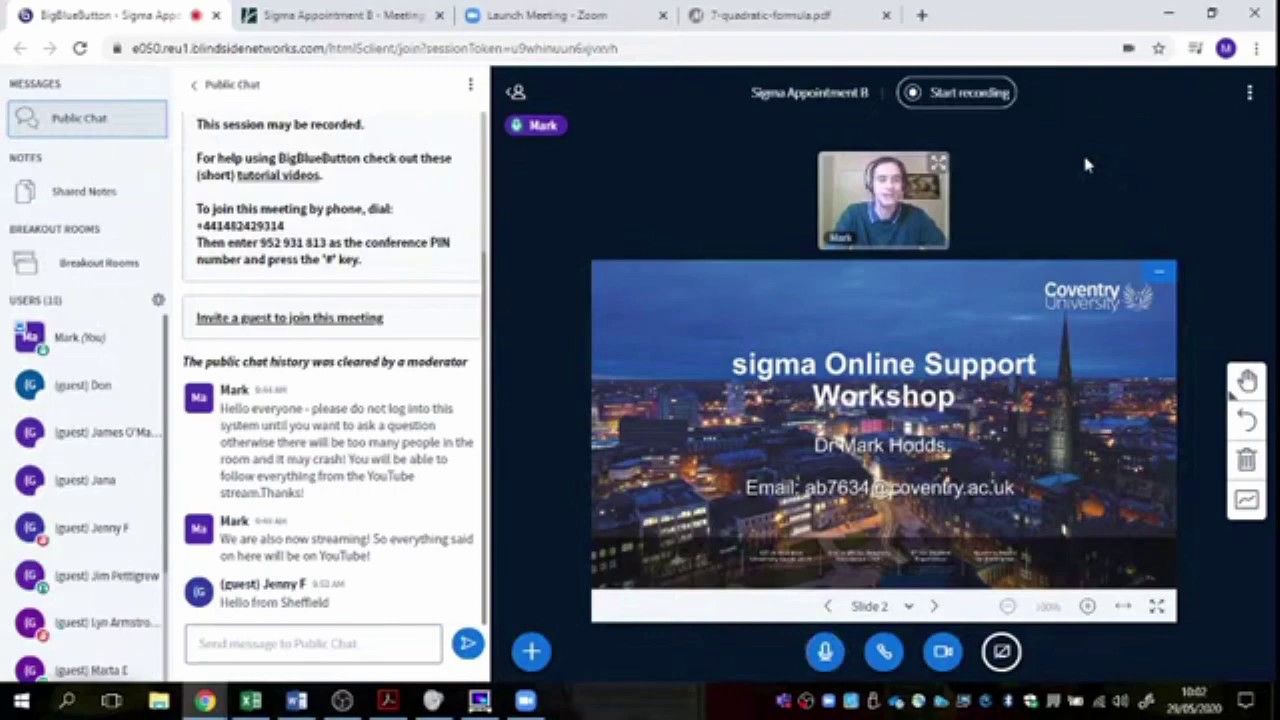Select guest Lyn Armstro... in user list
The image size is (1280, 720).
click(84, 623)
